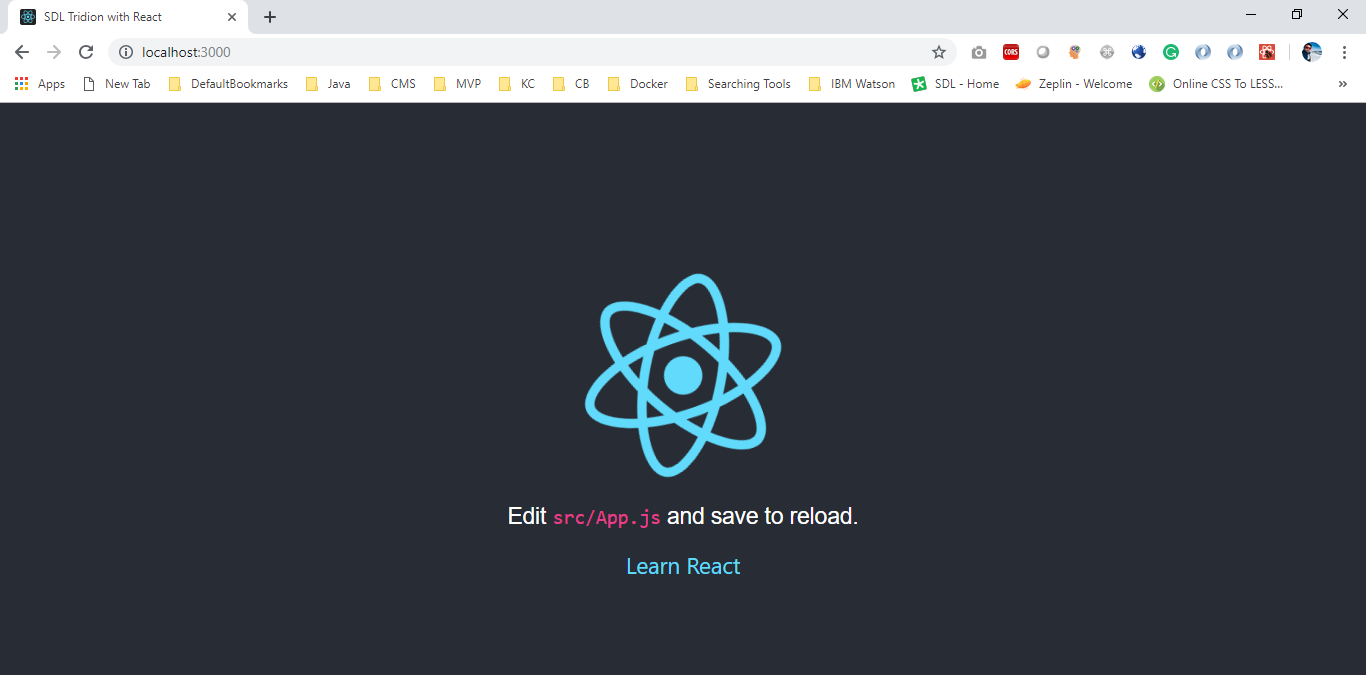Restore down the Chrome window
This screenshot has width=1366, height=675.
click(1297, 14)
